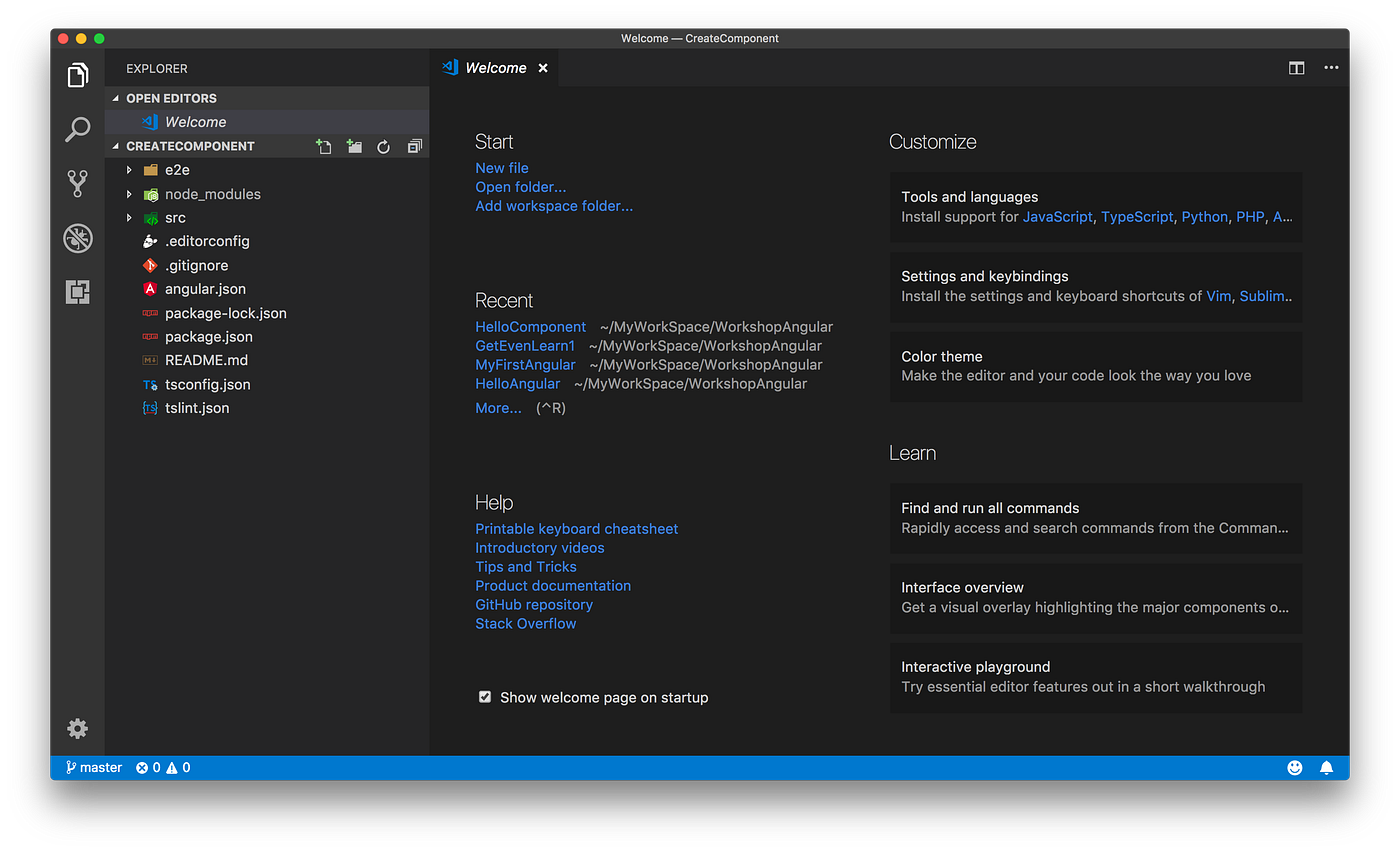Click the master branch status bar item
Screen dimensions: 1400x852
pyautogui.click(x=92, y=767)
